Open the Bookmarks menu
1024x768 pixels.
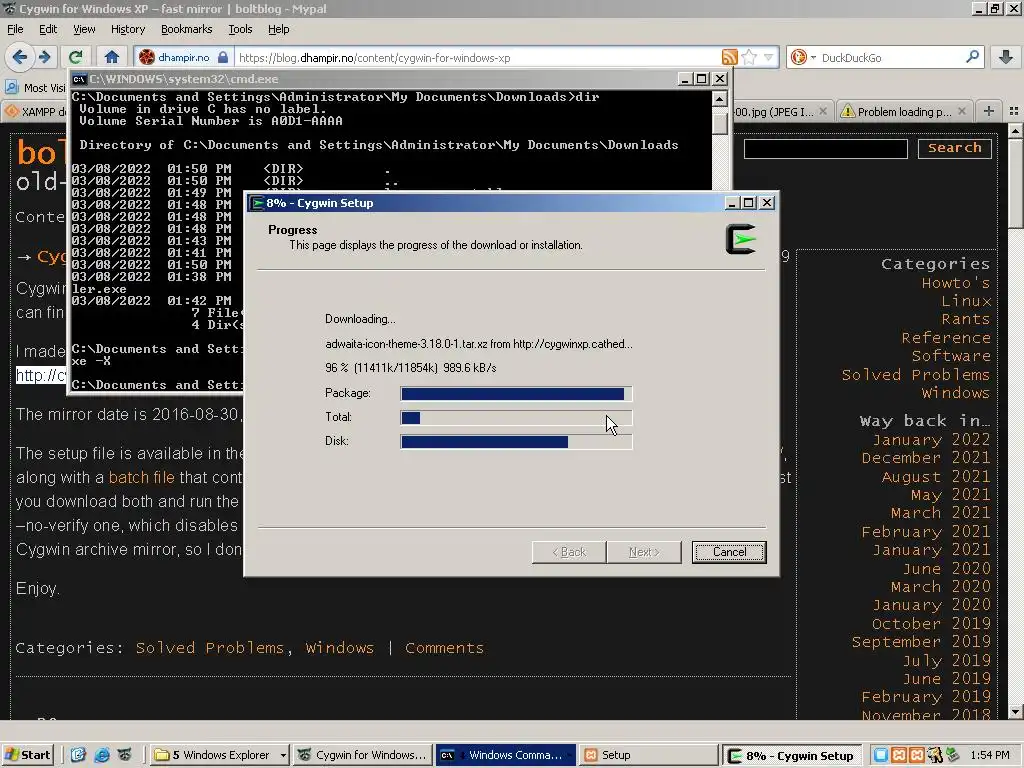coord(186,29)
